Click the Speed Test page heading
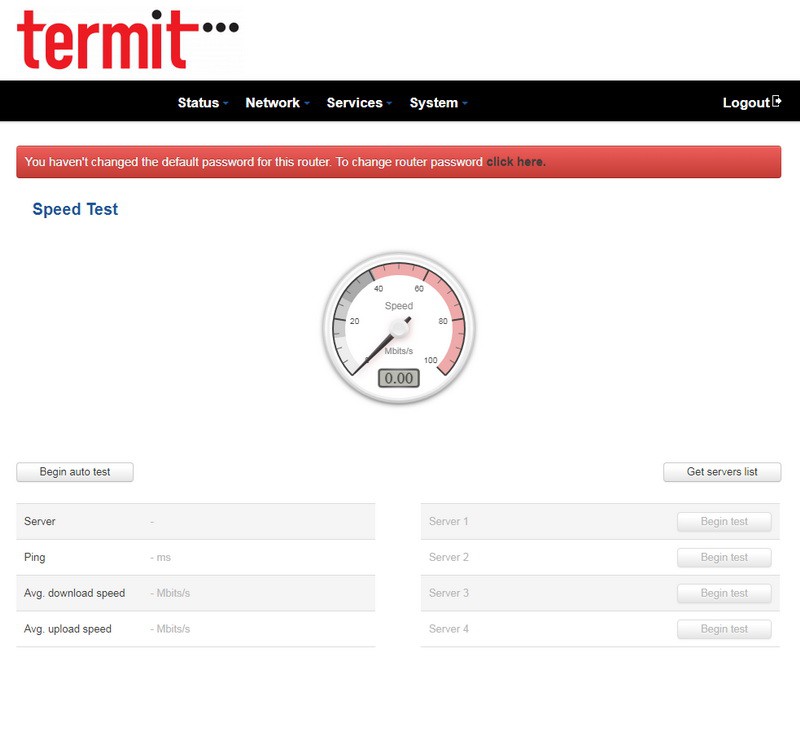The image size is (800, 732). tap(75, 210)
